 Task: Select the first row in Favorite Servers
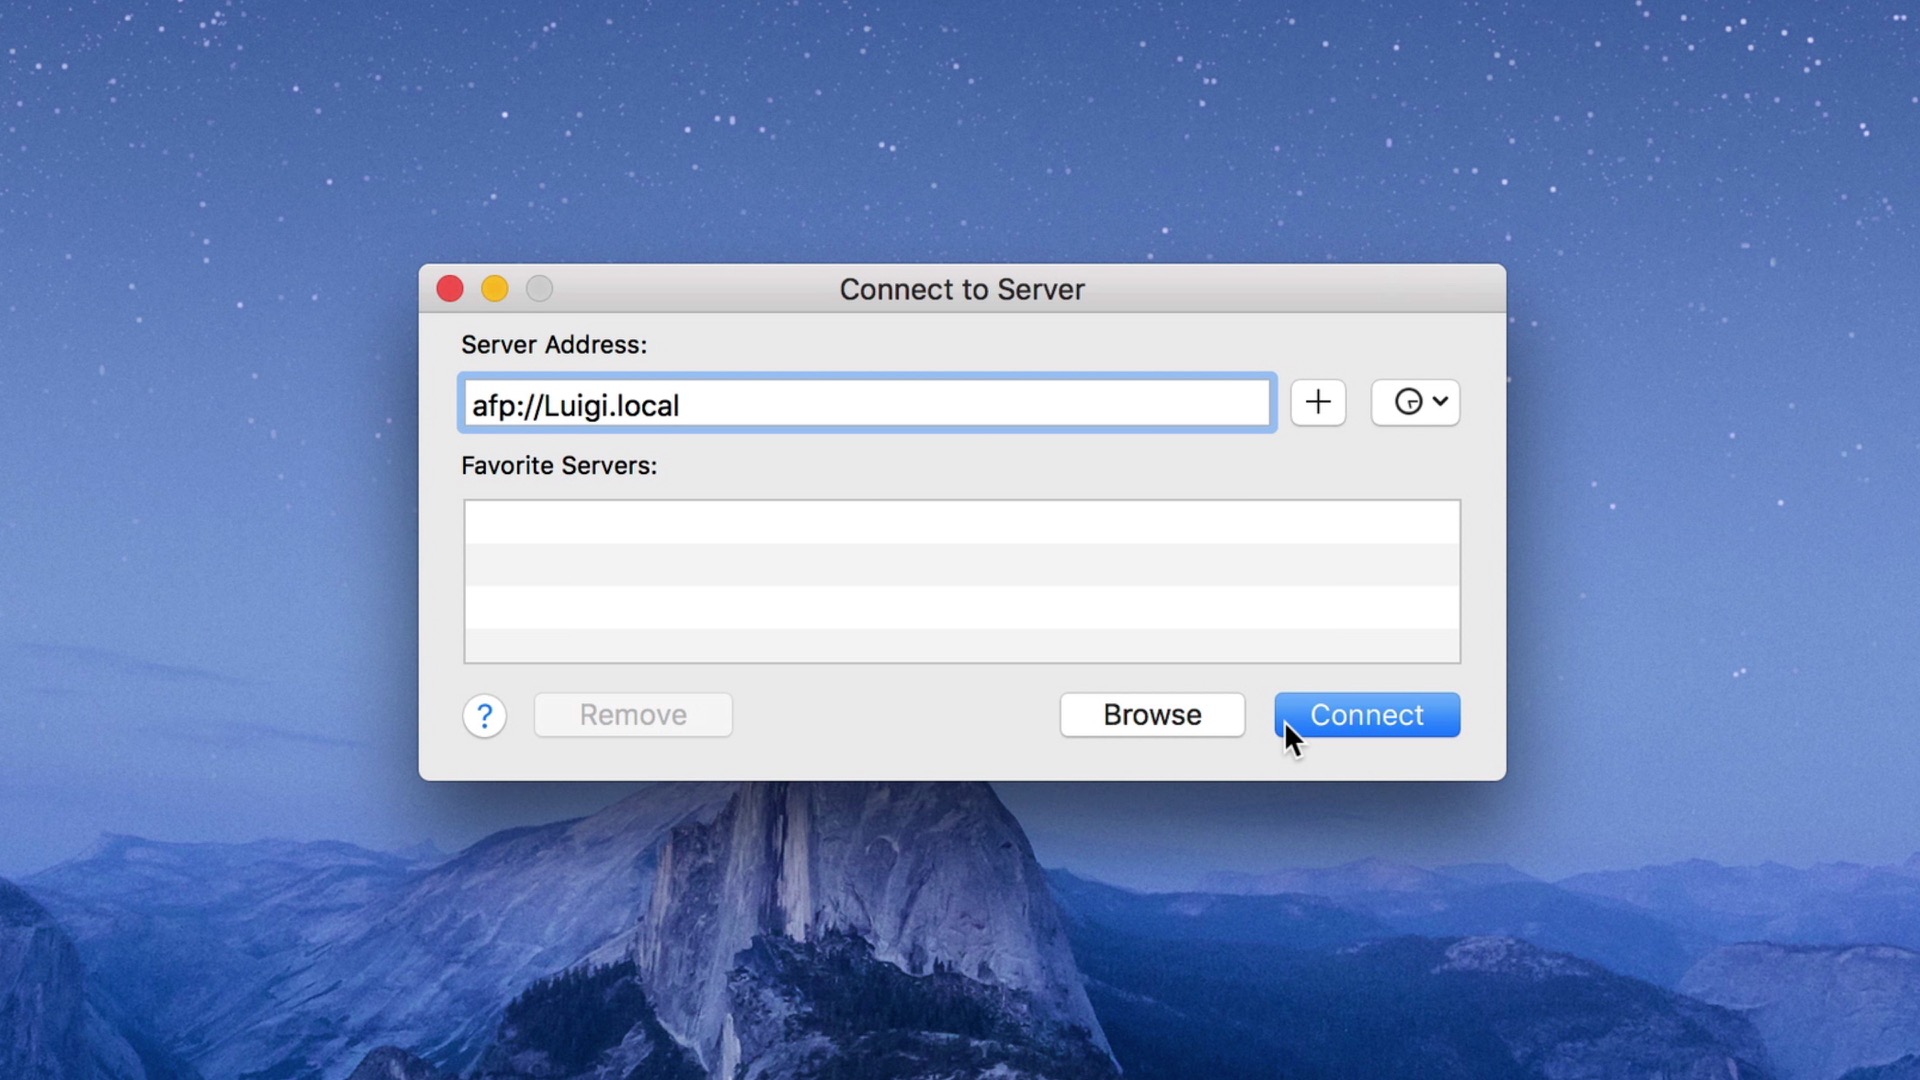(x=960, y=520)
